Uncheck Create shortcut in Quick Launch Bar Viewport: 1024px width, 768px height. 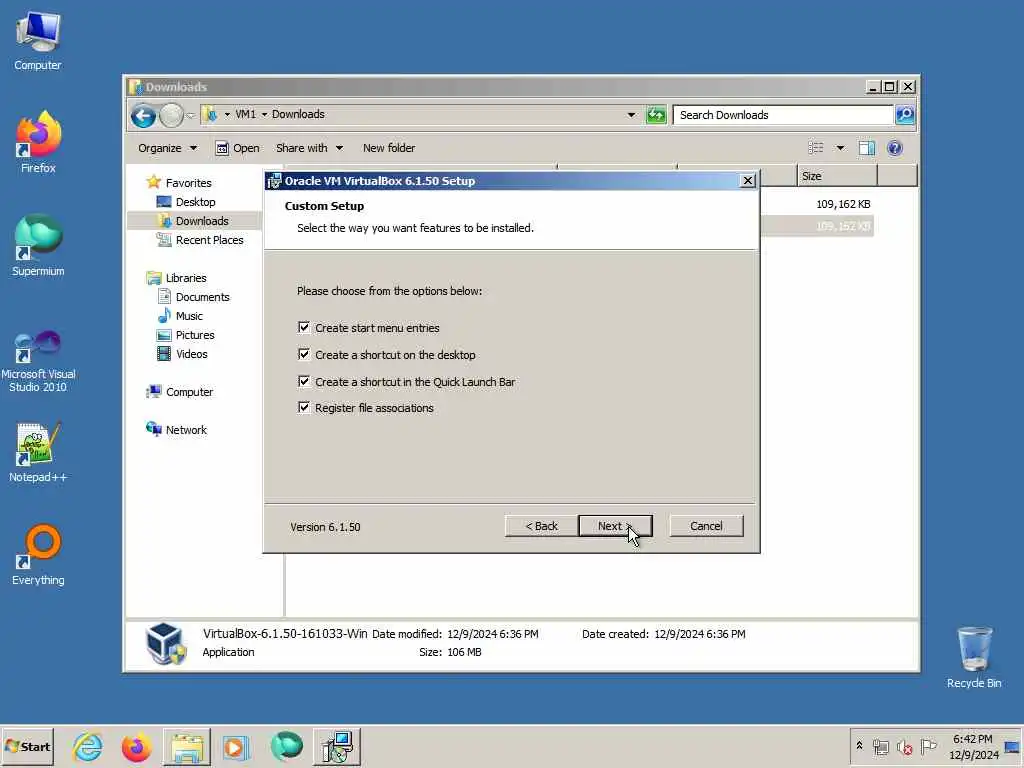point(304,381)
